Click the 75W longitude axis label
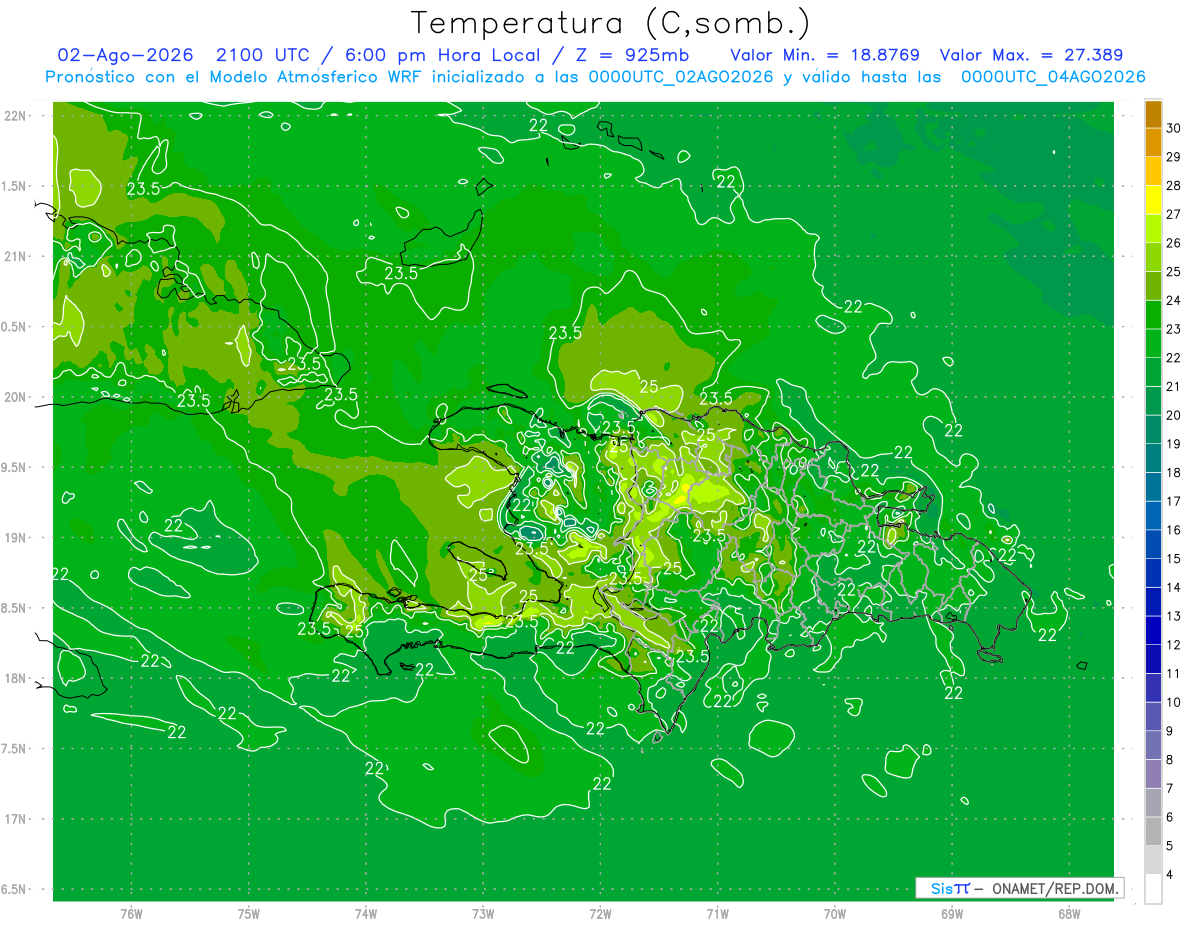Image resolution: width=1200 pixels, height=927 pixels. coord(249,914)
